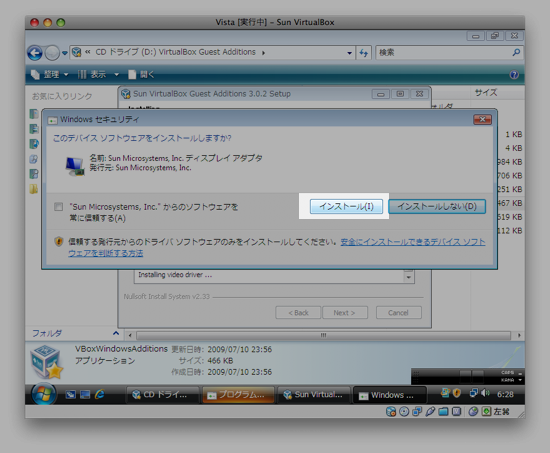The width and height of the screenshot is (550, 453).
Task: Click インストールしない(D) don't install button
Action: coord(437,206)
